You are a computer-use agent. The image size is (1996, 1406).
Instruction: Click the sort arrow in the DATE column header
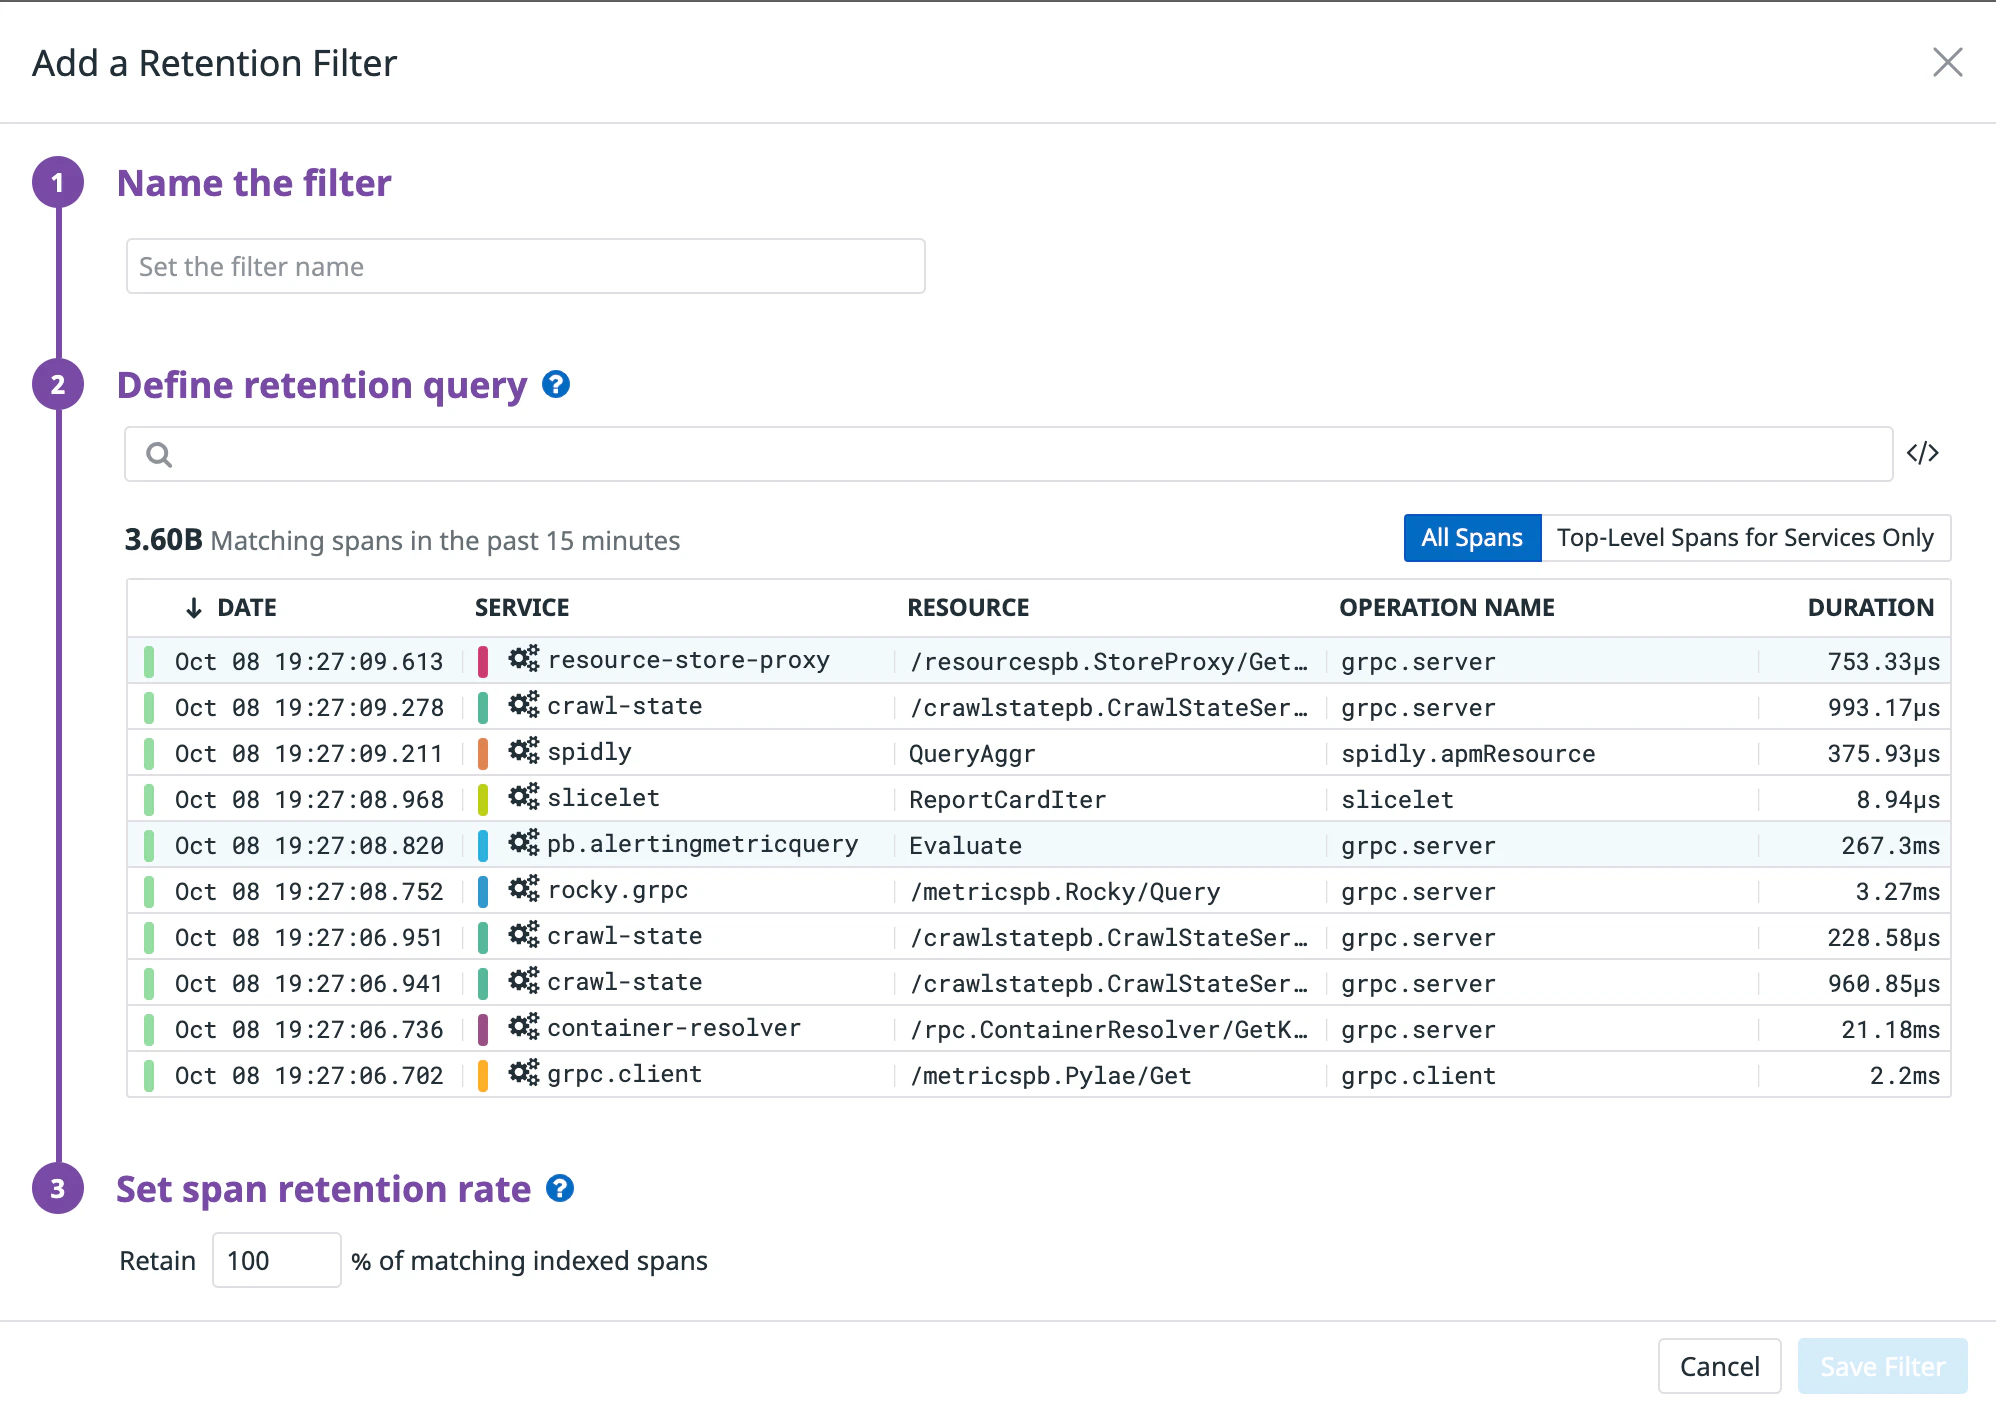194,608
